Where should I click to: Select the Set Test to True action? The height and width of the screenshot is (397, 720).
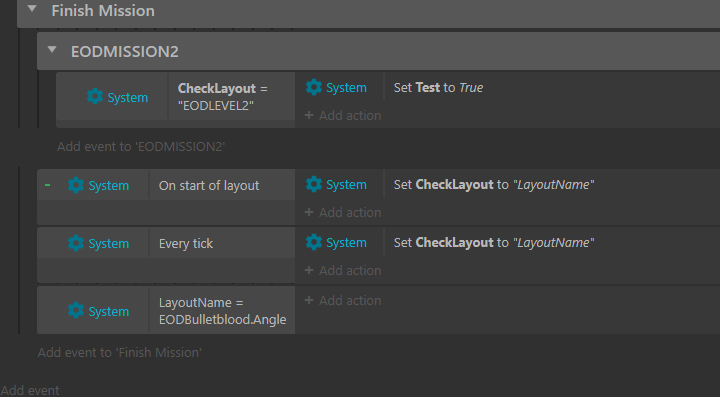[x=438, y=87]
